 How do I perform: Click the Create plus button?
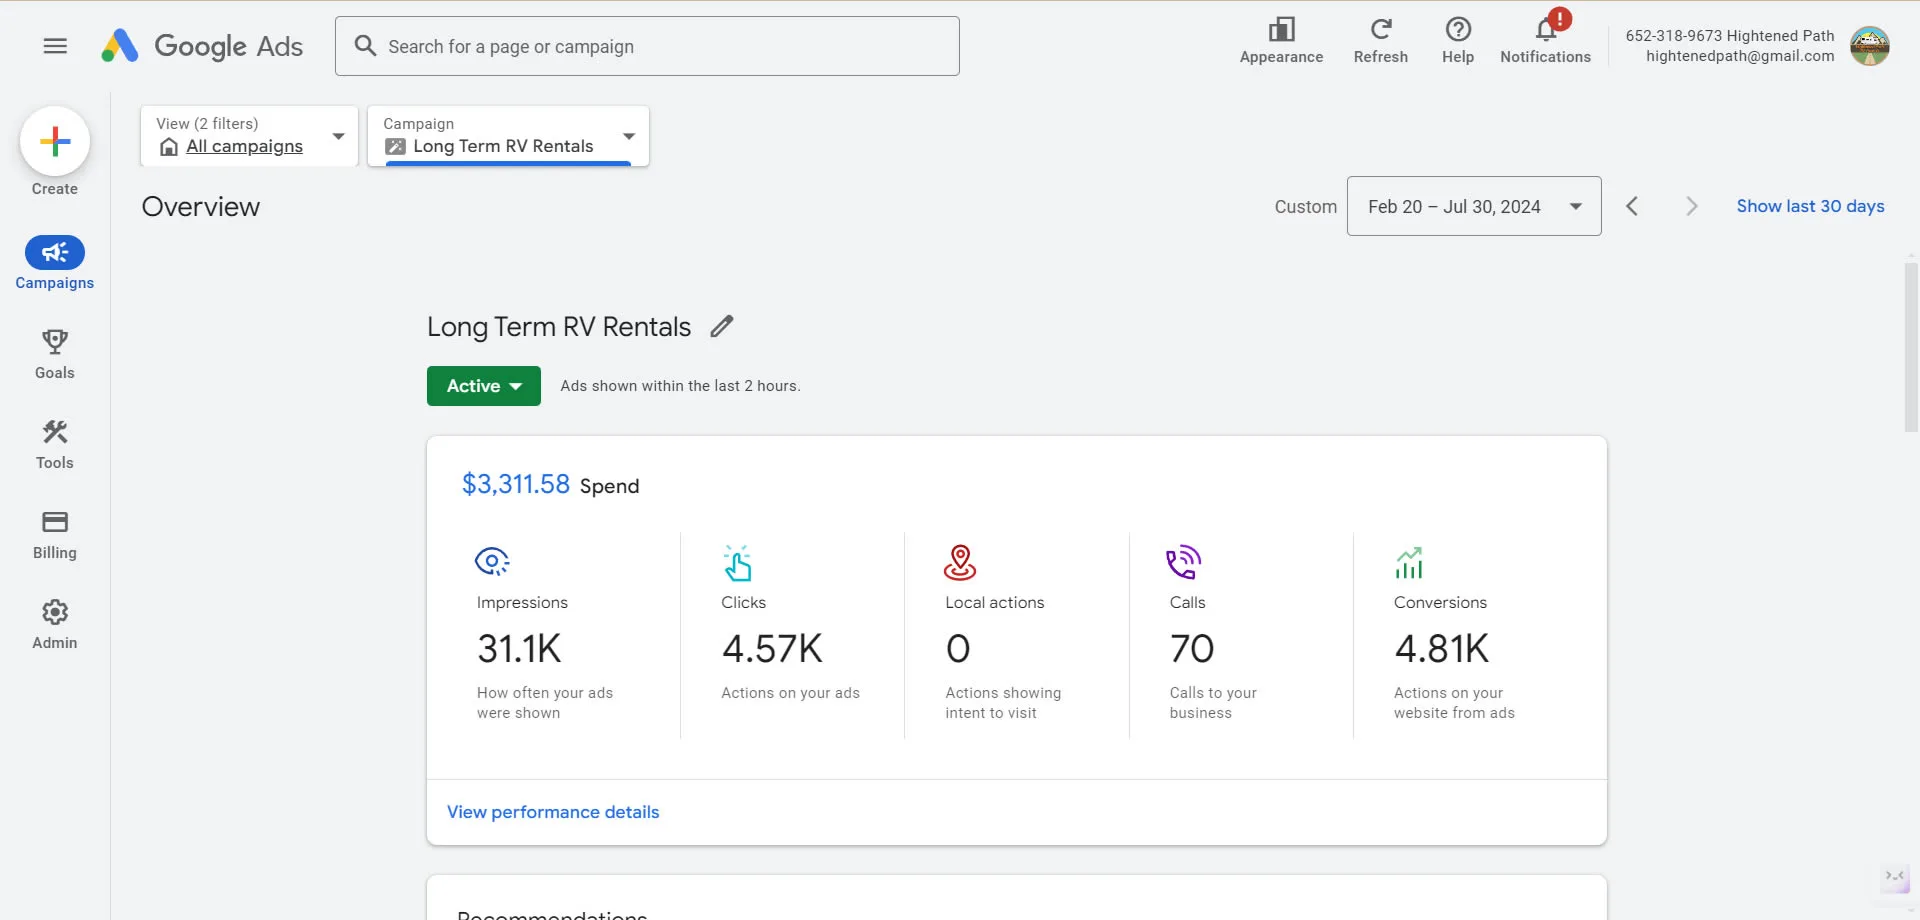coord(54,141)
